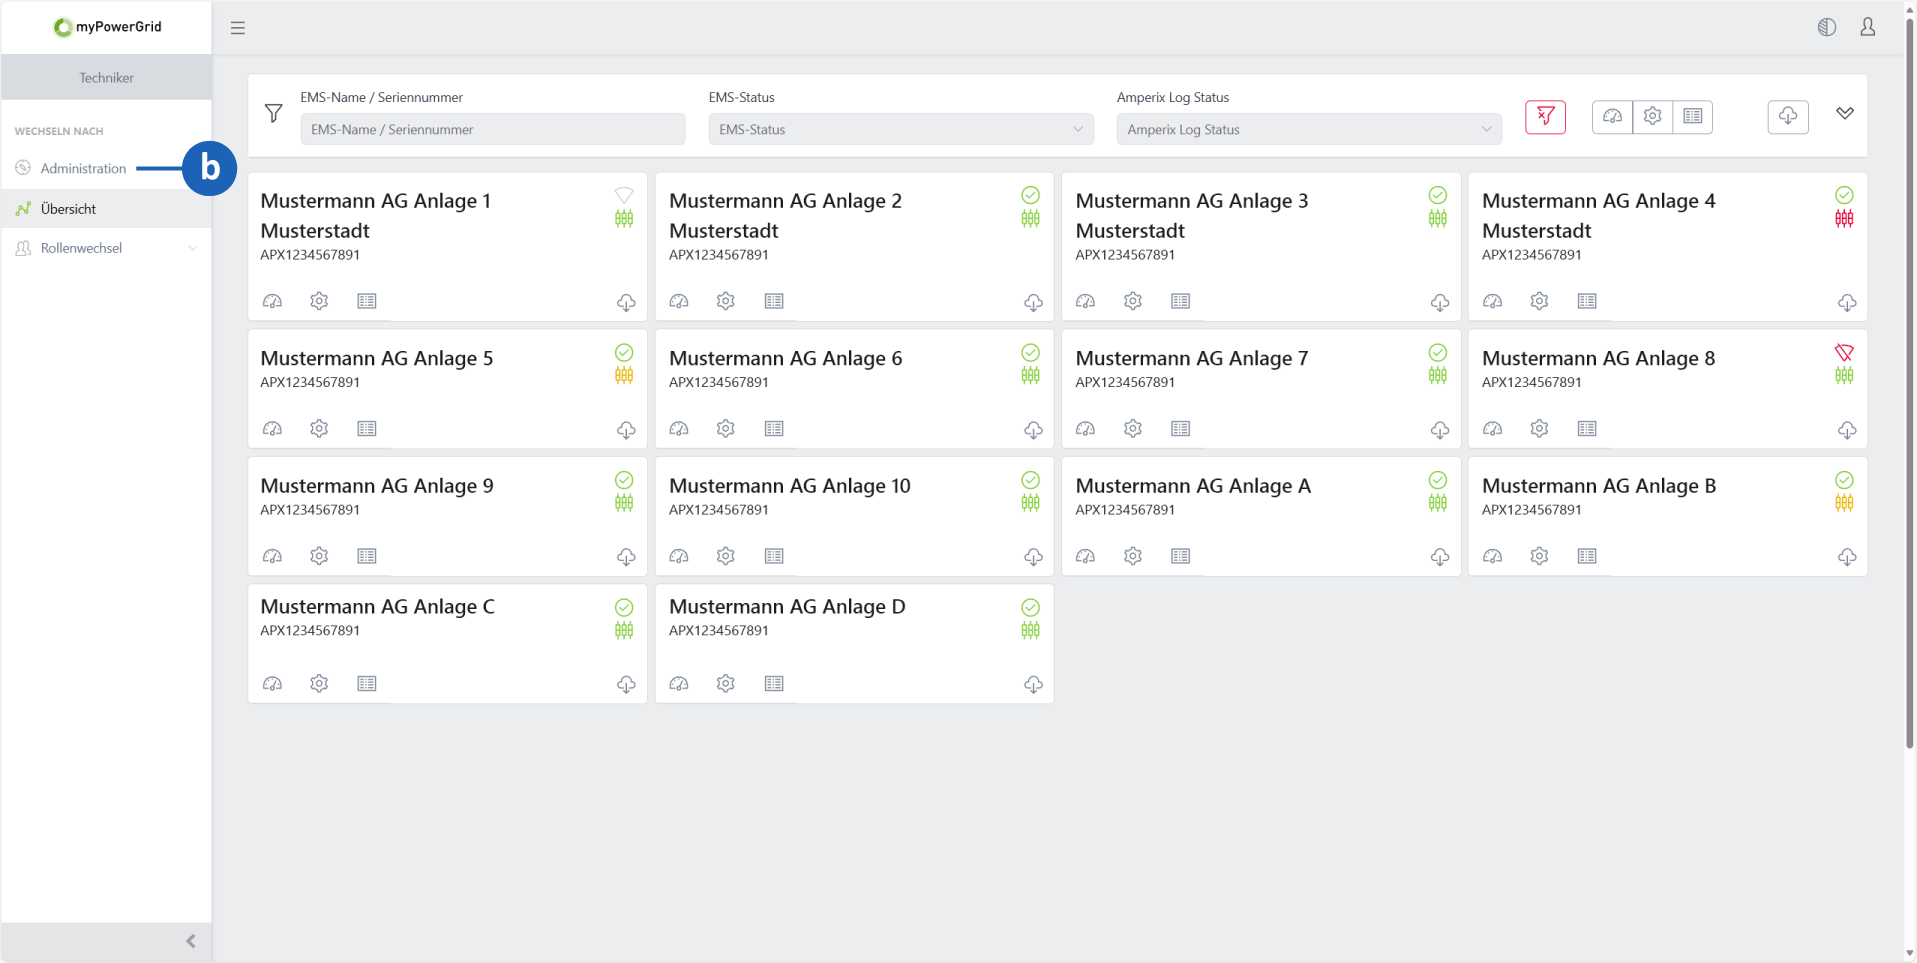Click the EMS-Name / Seriennummer search field
The height and width of the screenshot is (963, 1917).
492,130
